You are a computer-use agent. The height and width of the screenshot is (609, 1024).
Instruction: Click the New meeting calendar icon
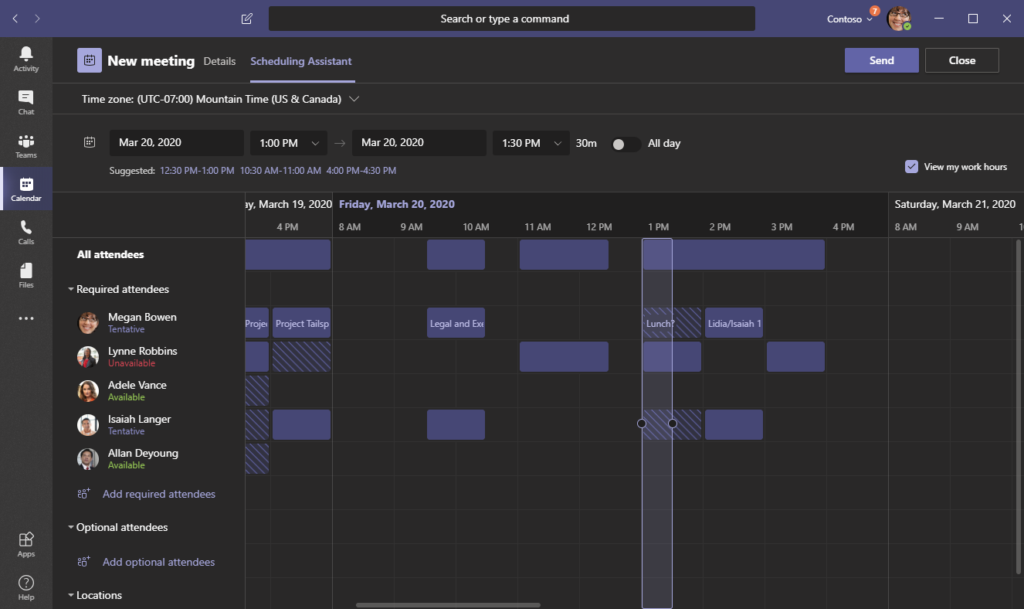tap(89, 61)
